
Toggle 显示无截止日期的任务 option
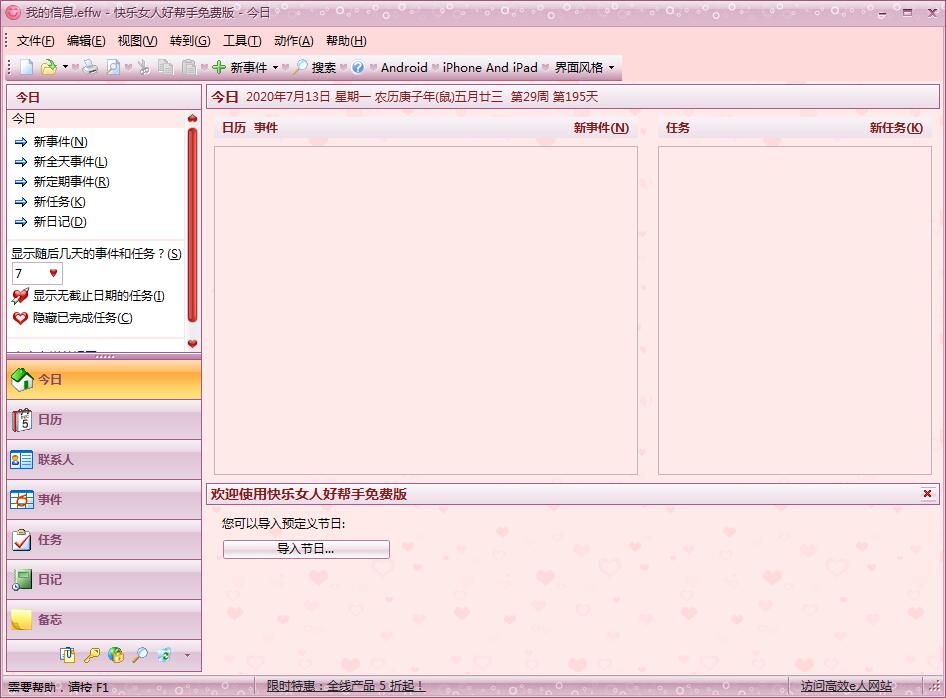pos(96,296)
